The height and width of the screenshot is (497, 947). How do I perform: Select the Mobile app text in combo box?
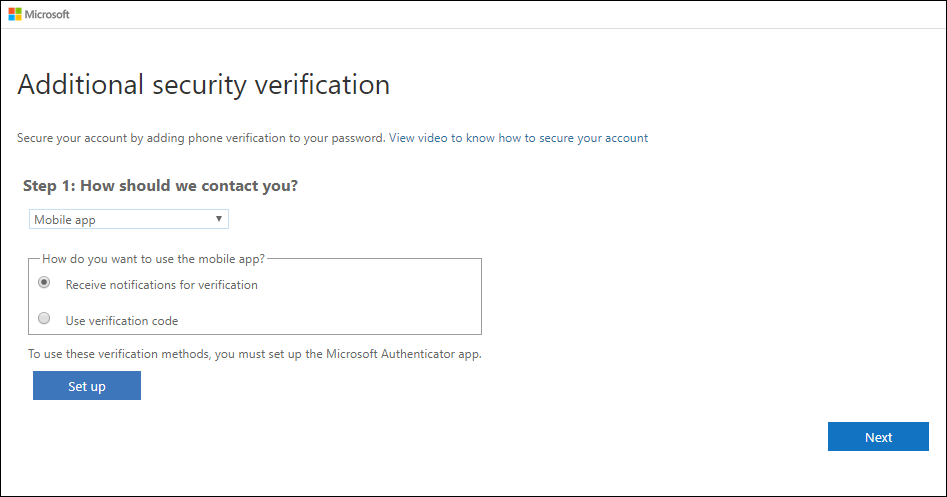coord(65,220)
